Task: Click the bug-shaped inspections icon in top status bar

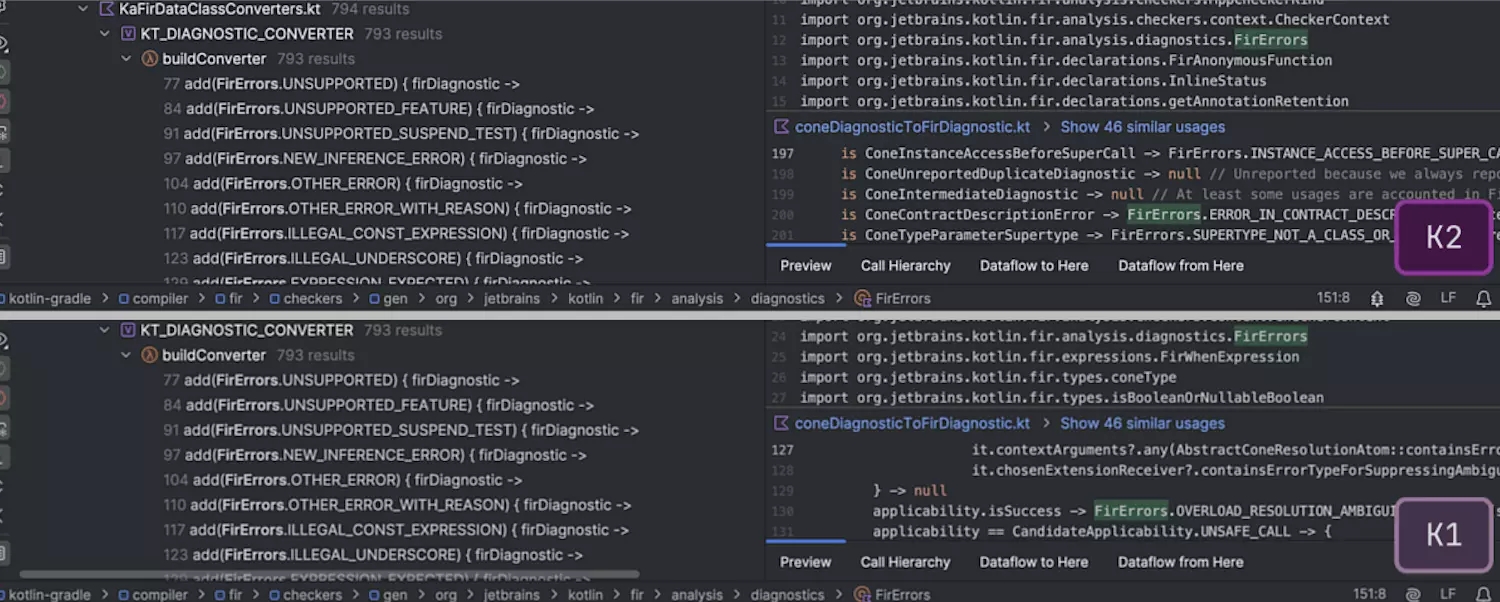Action: click(1377, 298)
